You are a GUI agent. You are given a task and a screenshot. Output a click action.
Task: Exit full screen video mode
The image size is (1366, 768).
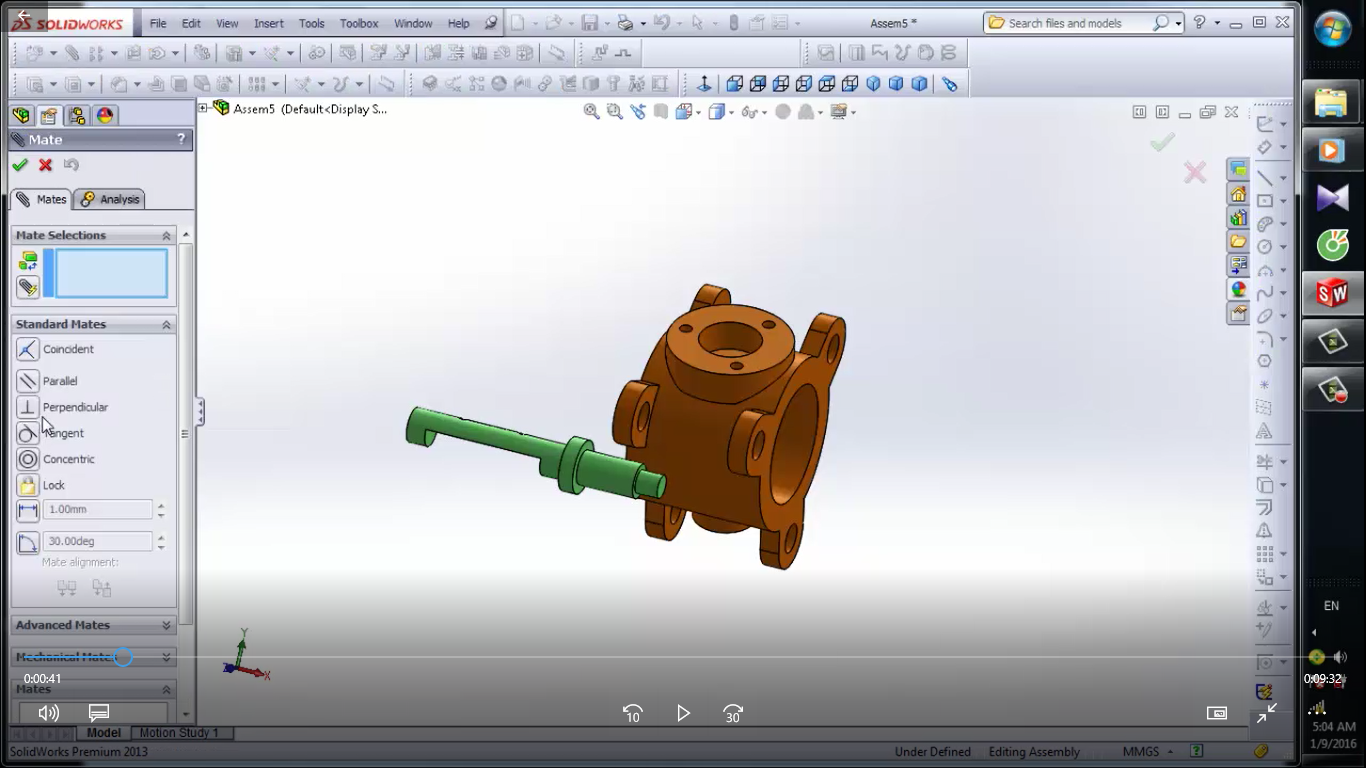[1267, 713]
